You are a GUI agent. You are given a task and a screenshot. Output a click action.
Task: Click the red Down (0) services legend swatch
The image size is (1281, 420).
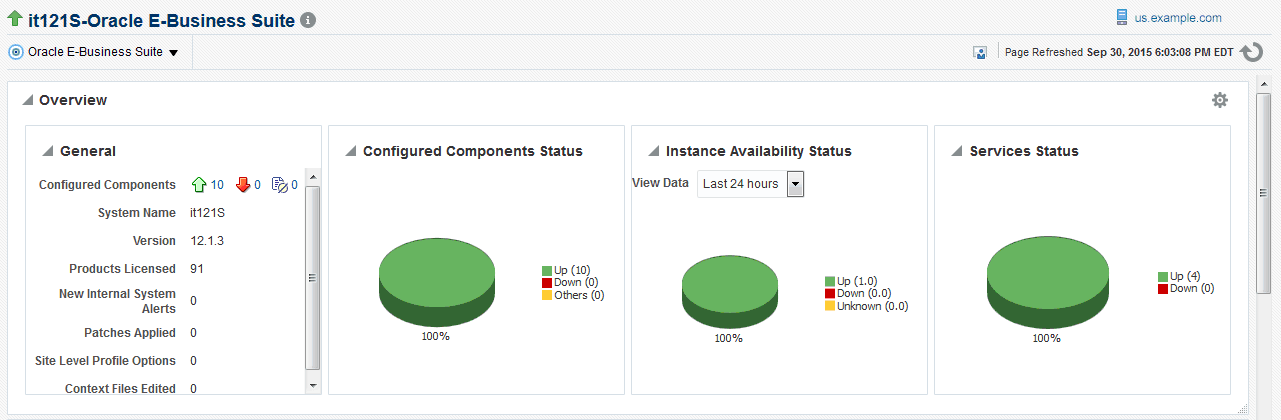[1163, 289]
